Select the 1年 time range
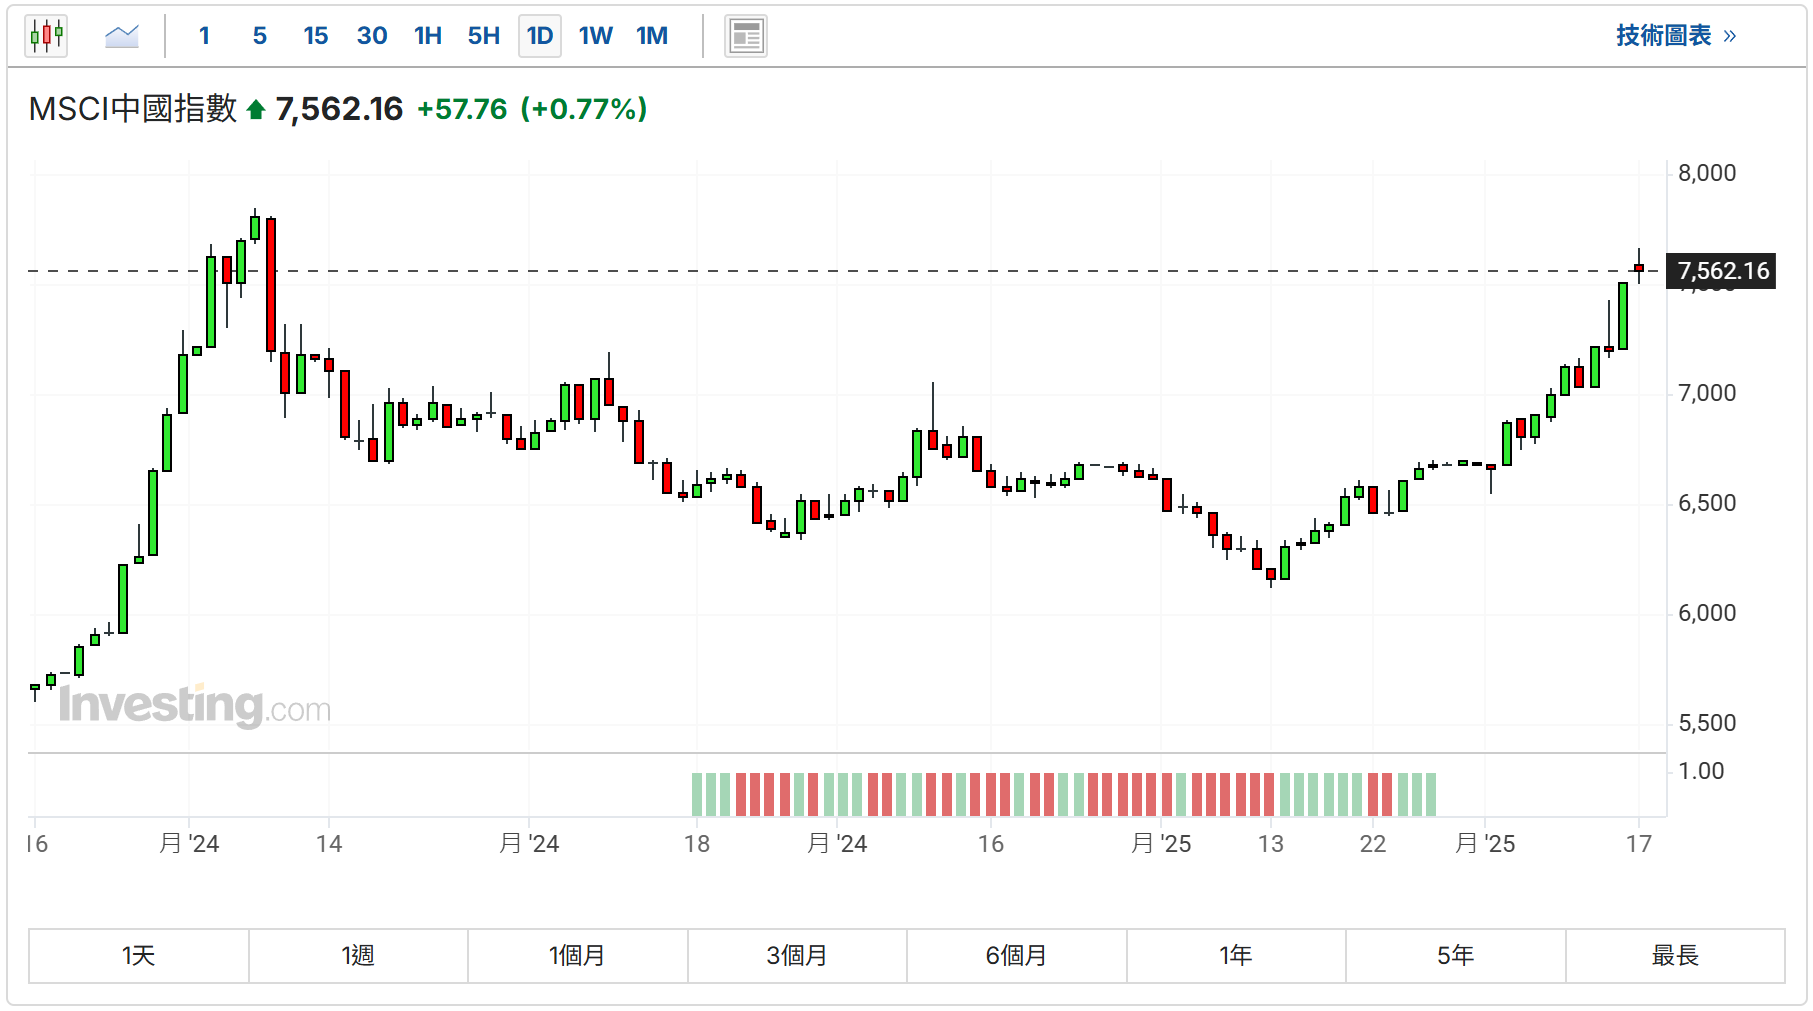The image size is (1813, 1011). tap(1236, 956)
